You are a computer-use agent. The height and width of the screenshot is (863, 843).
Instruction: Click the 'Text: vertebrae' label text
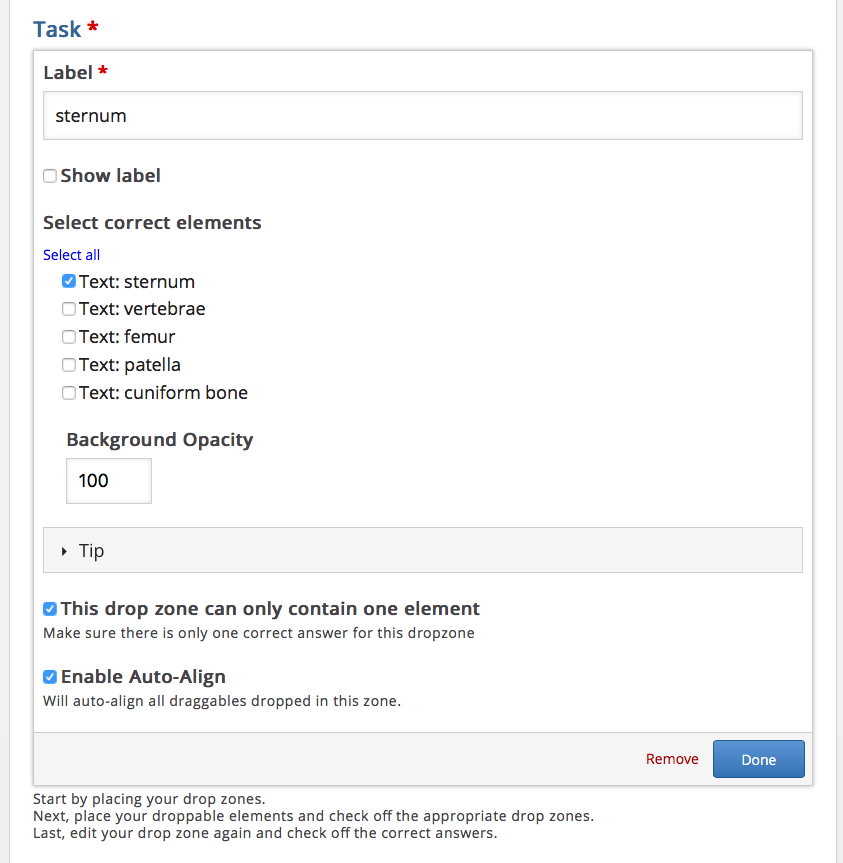pos(142,309)
